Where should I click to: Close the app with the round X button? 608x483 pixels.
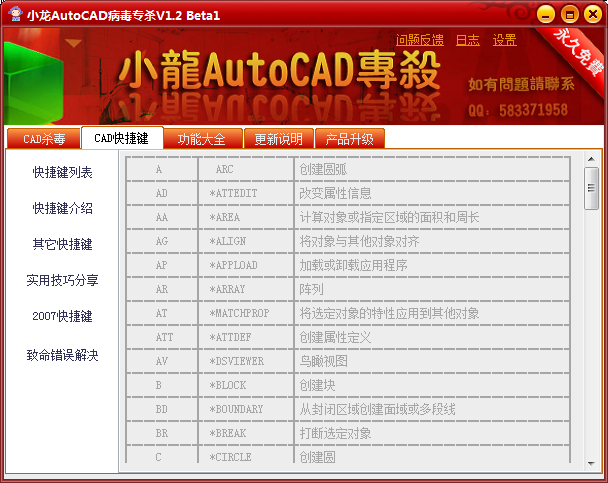pos(590,14)
